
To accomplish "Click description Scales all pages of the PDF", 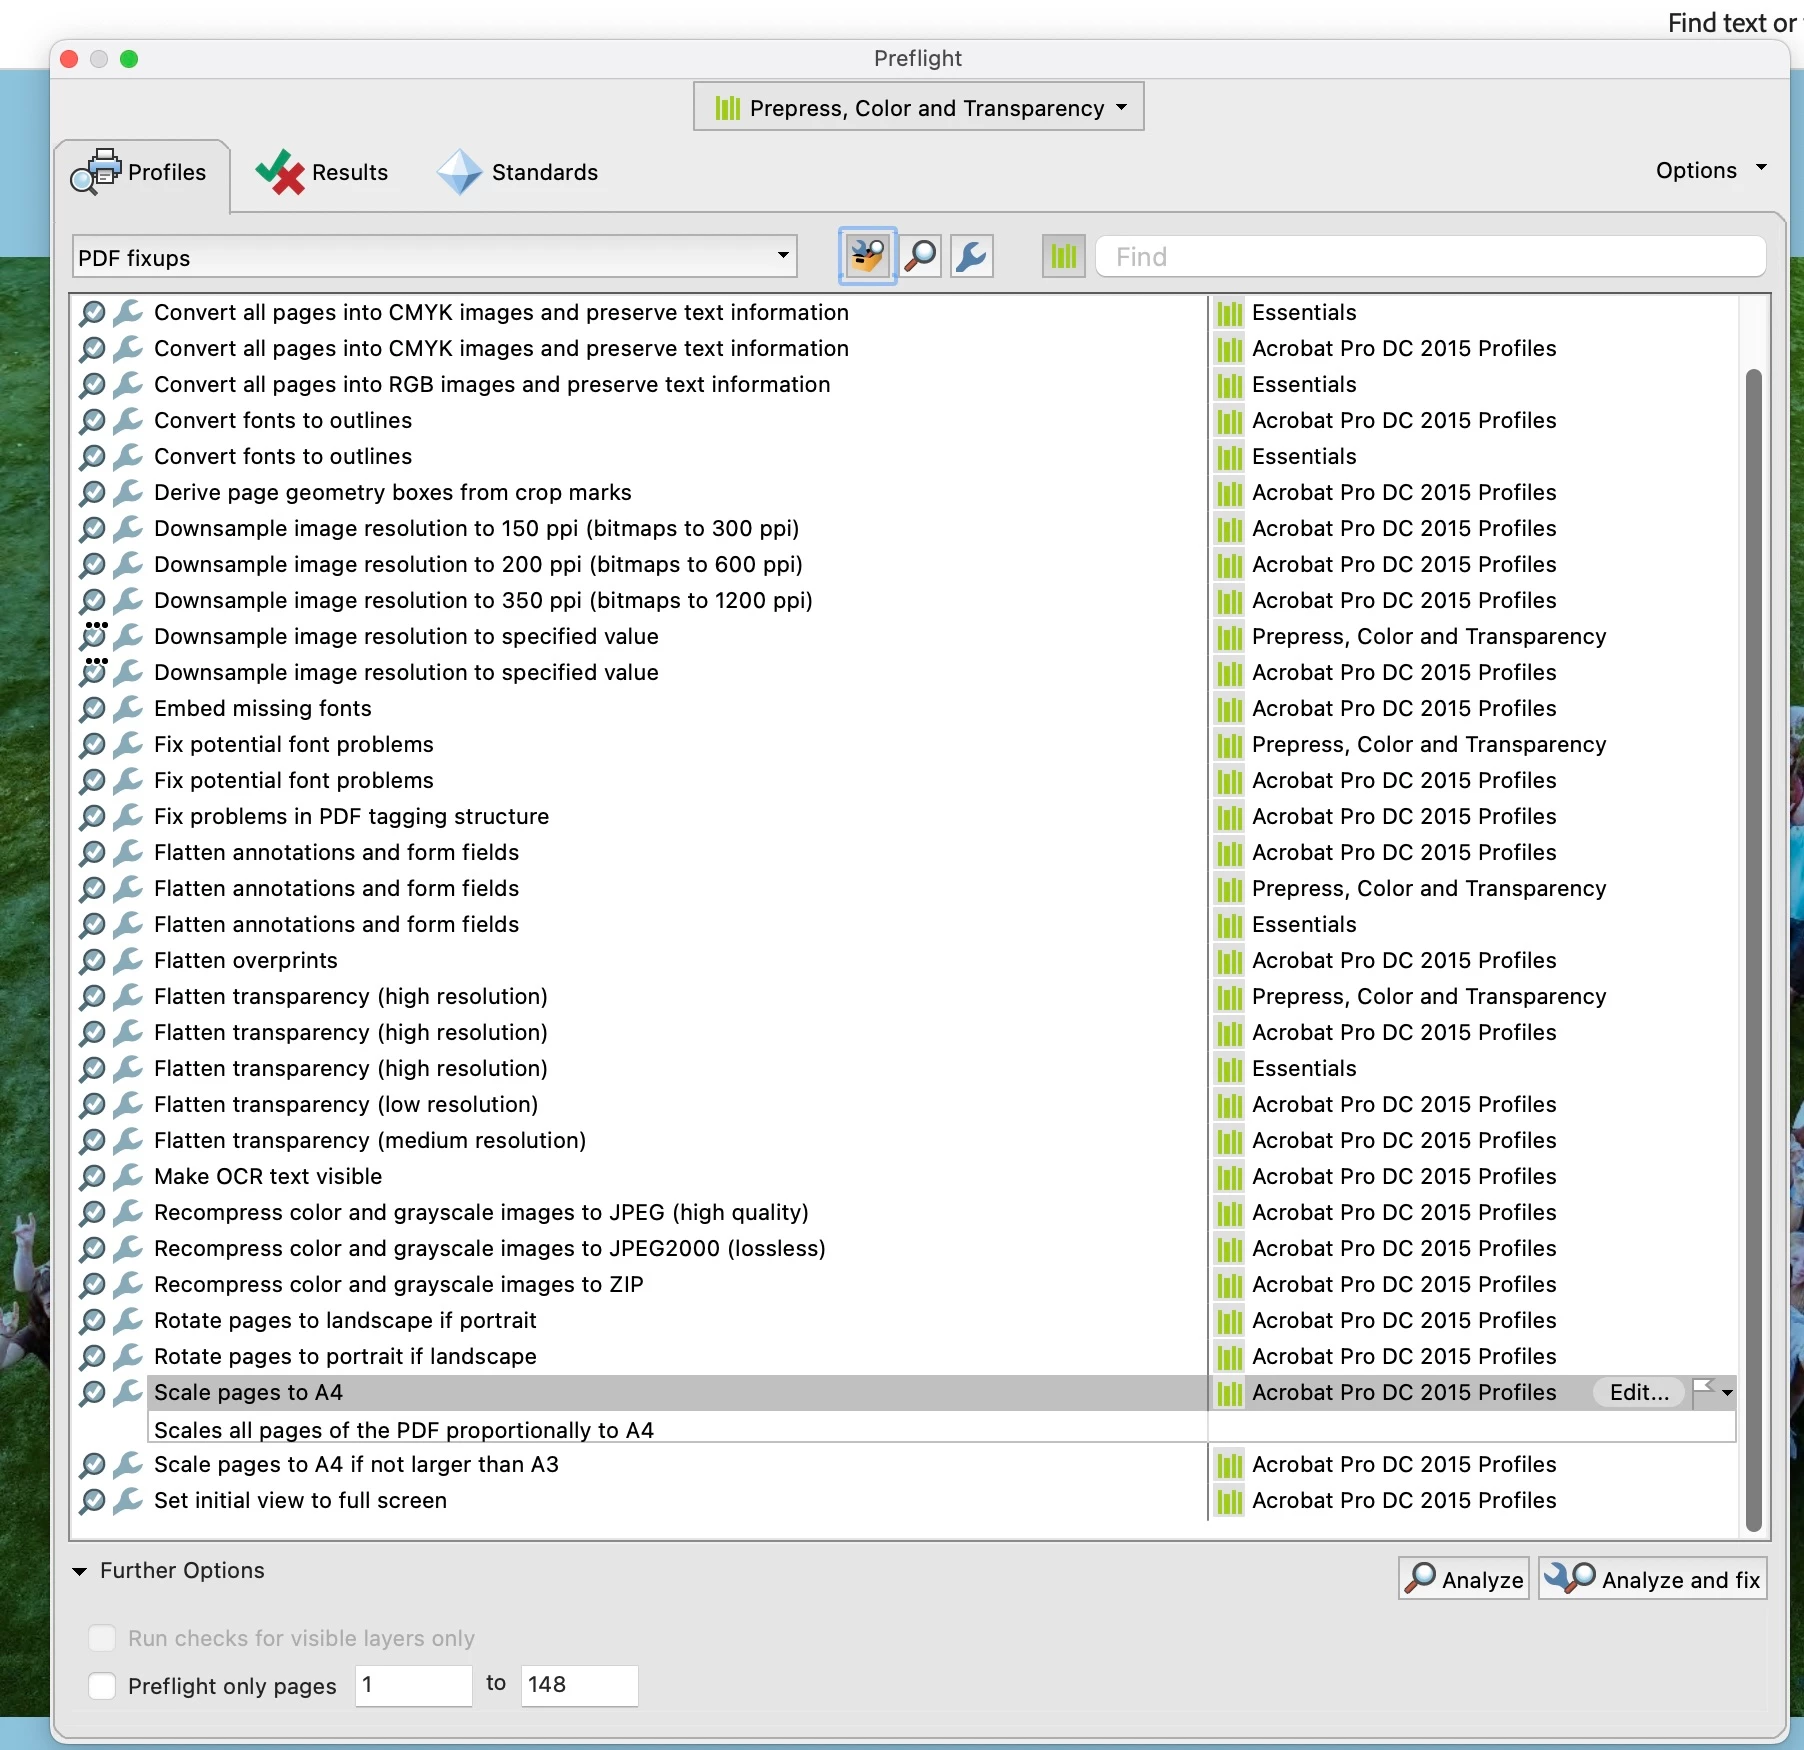I will point(404,1430).
